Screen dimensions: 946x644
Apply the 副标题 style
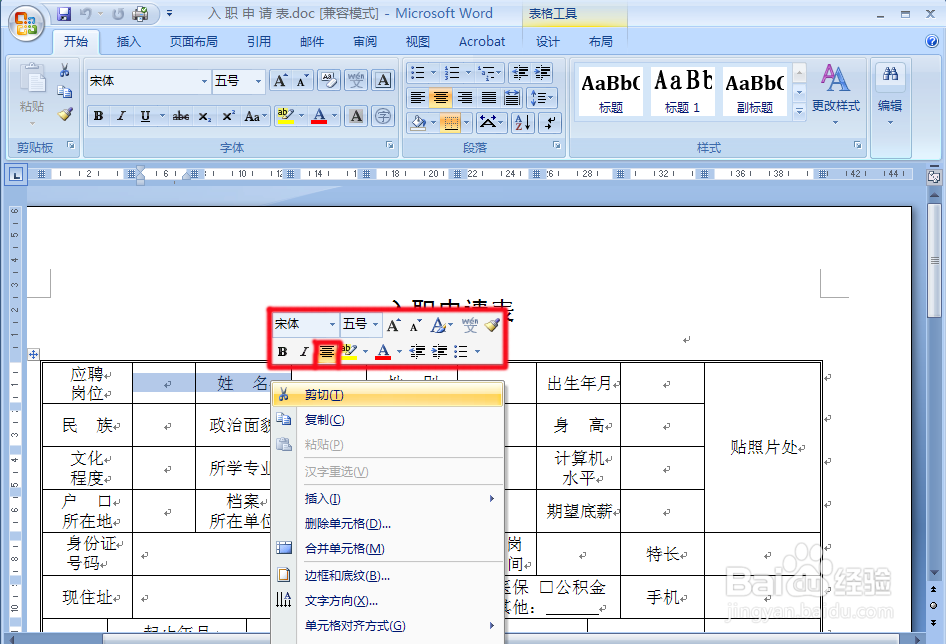coord(755,92)
